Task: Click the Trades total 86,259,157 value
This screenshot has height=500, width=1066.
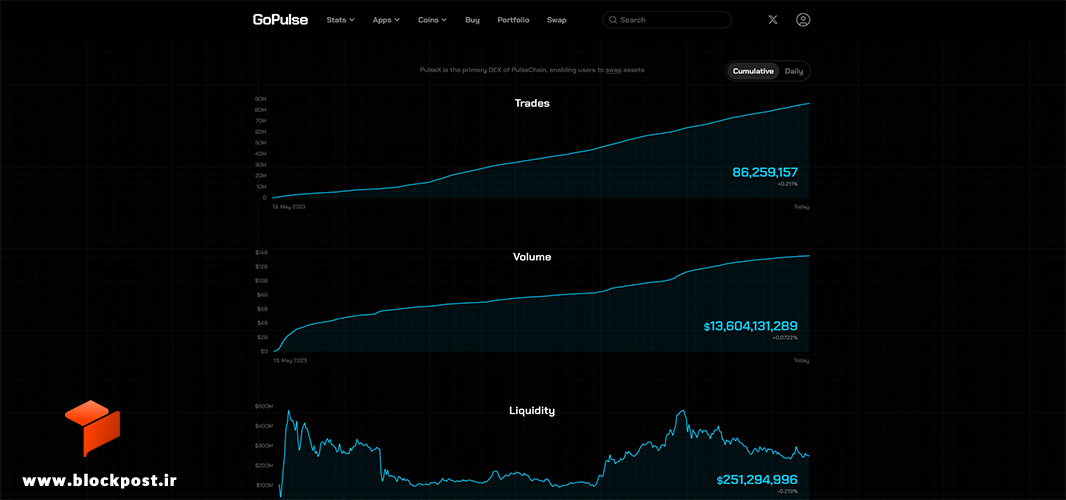Action: (x=765, y=172)
